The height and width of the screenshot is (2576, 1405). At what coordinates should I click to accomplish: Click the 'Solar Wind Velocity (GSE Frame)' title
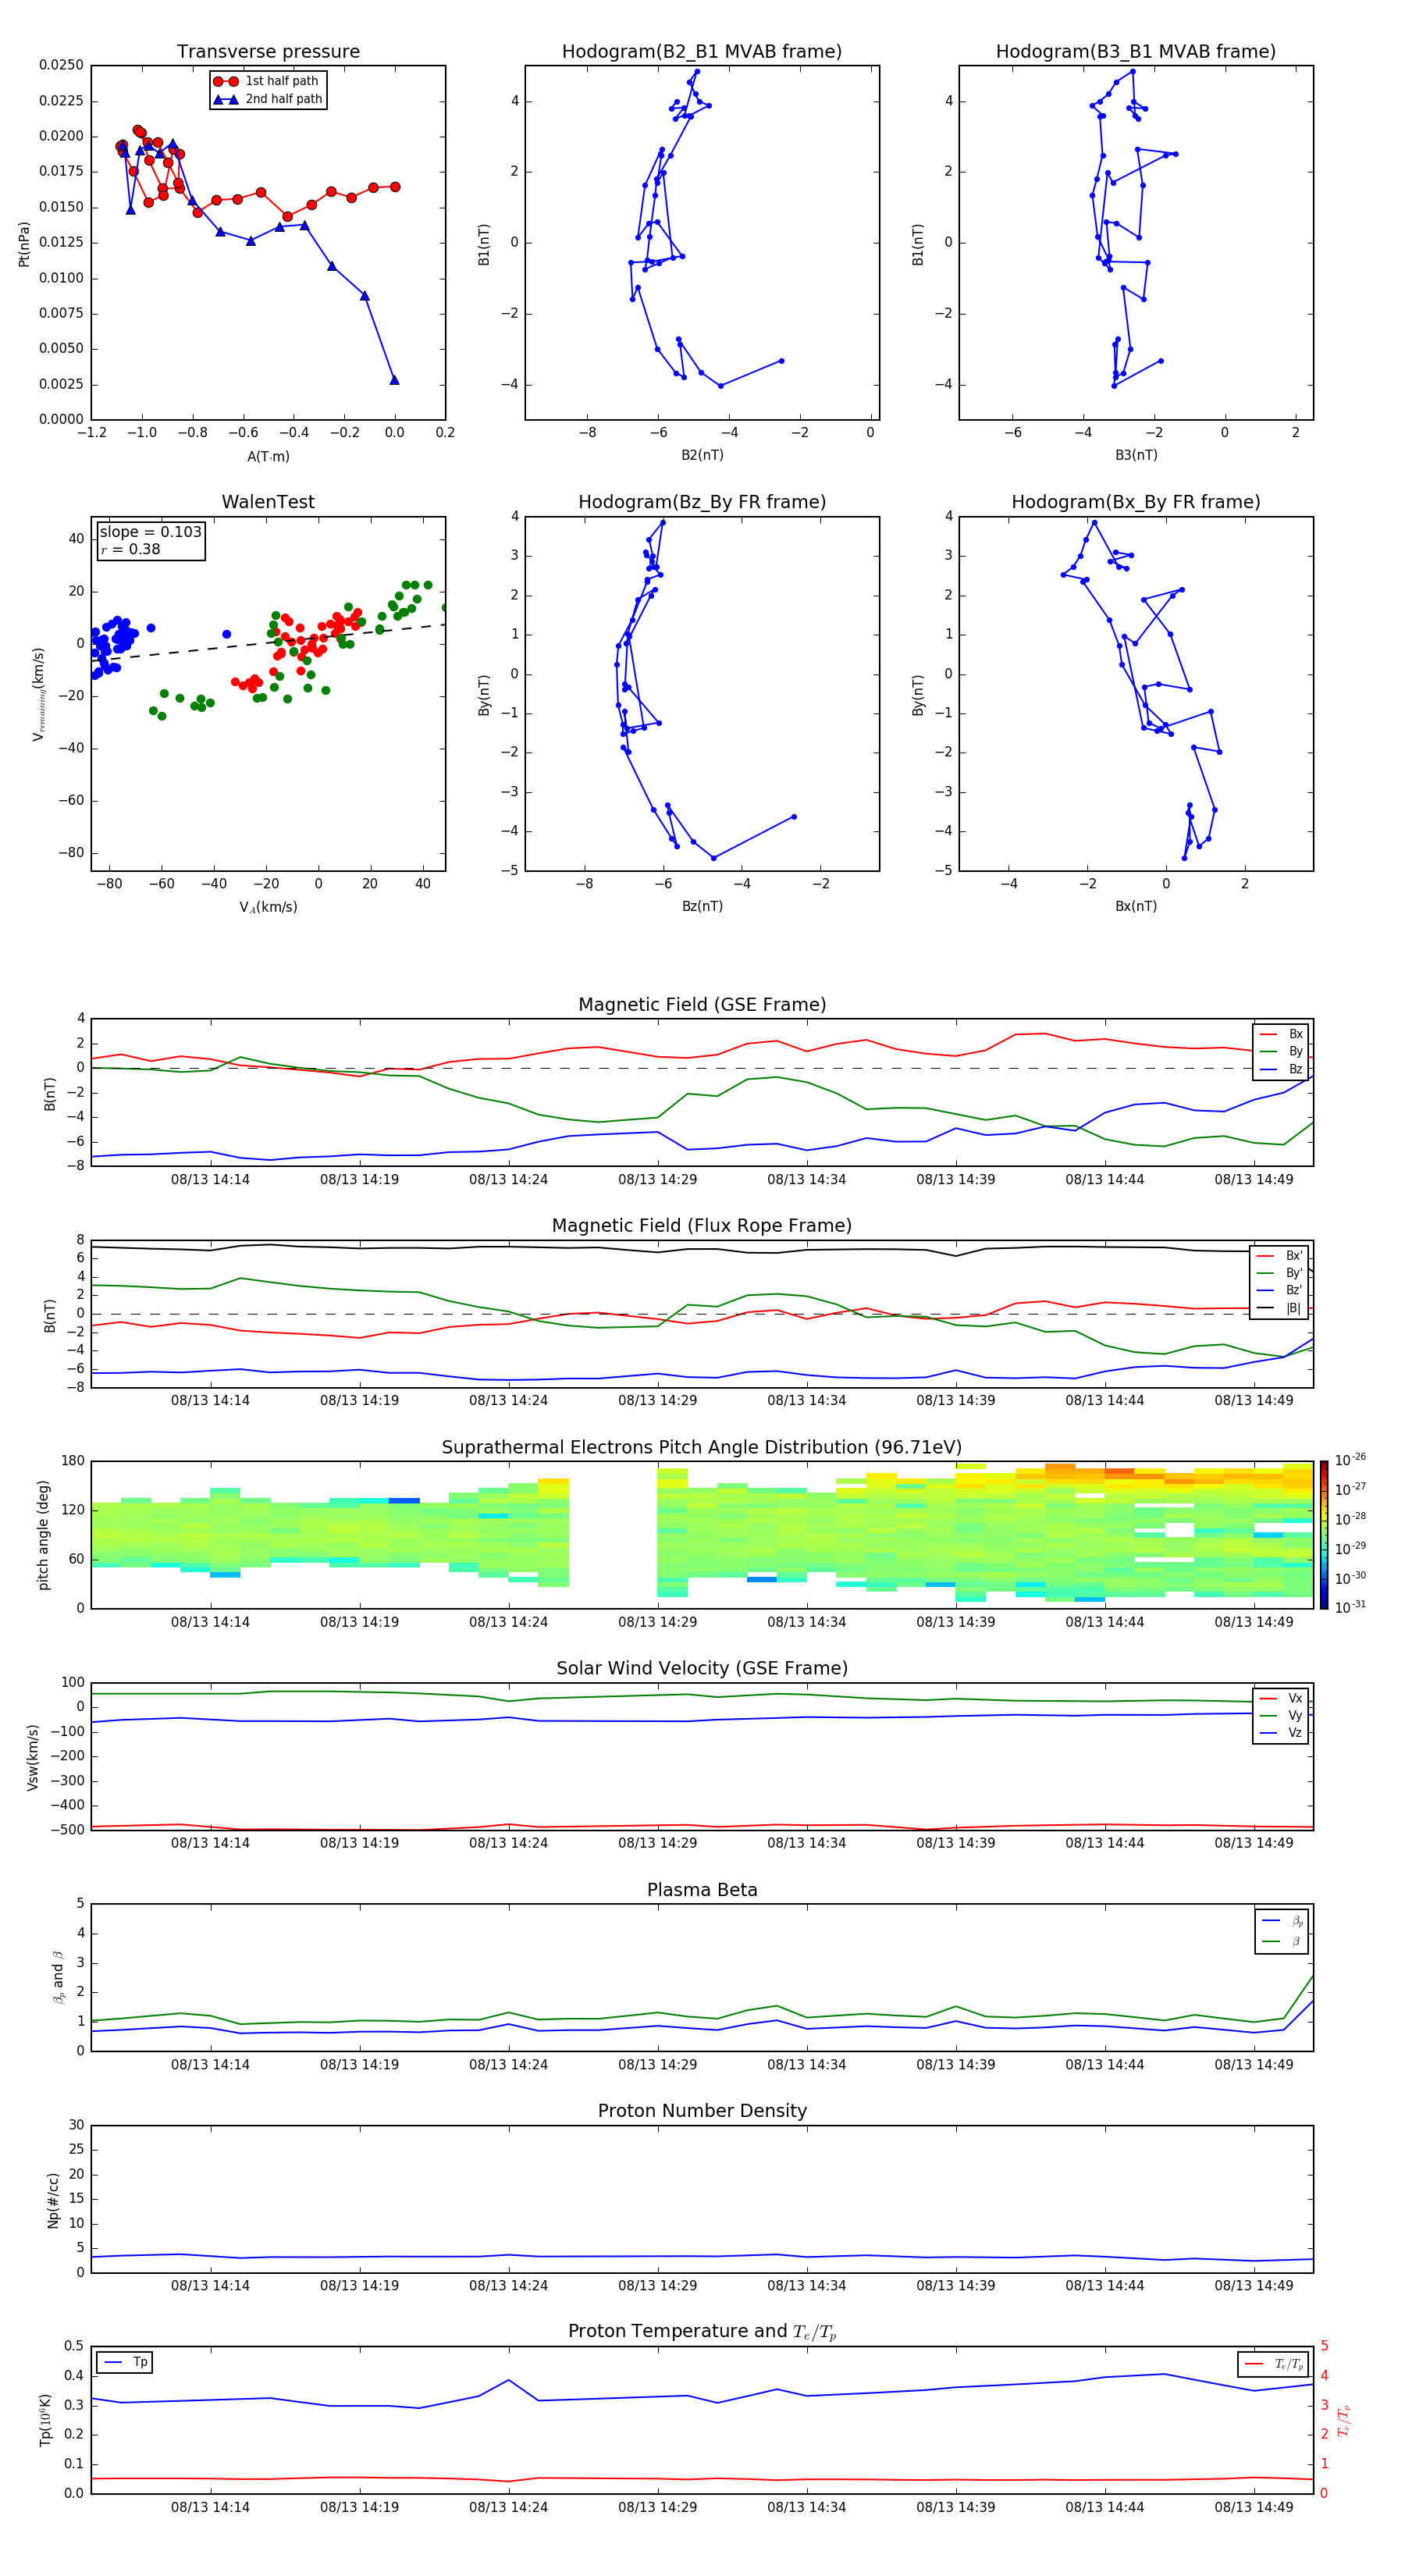coord(702,1668)
